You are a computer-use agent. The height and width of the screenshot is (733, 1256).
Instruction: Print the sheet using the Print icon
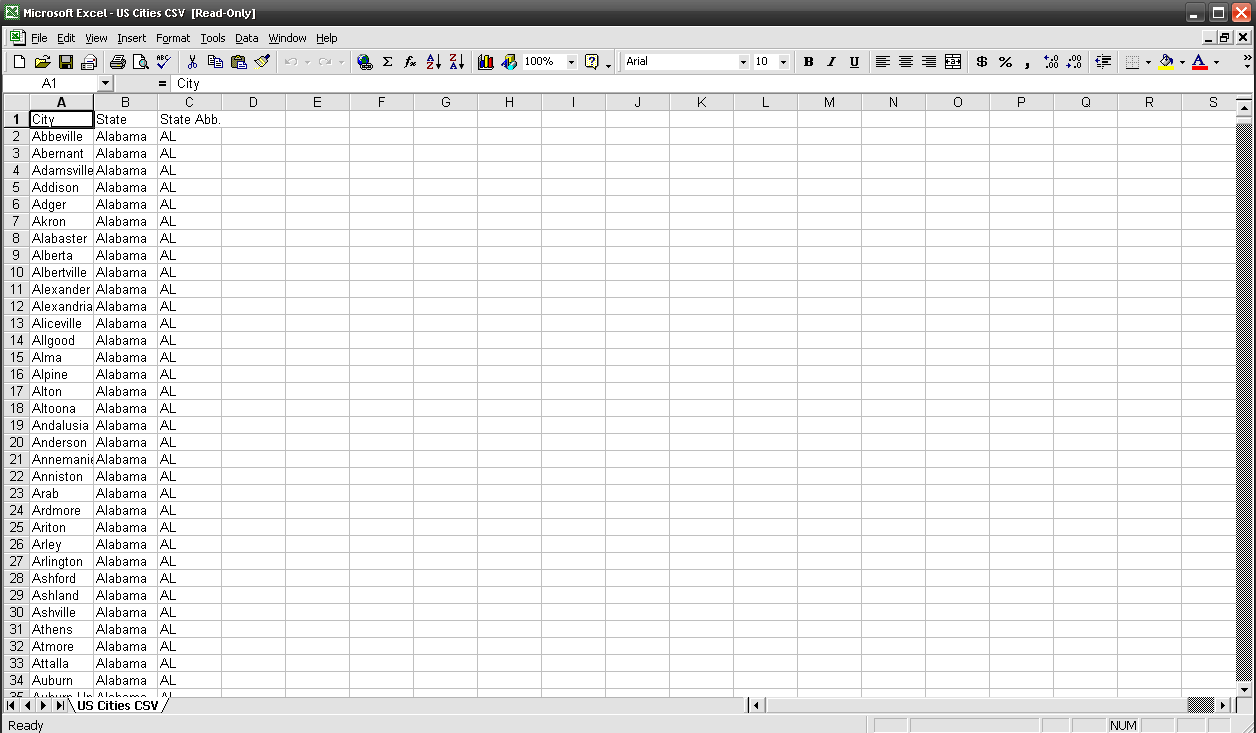click(117, 62)
